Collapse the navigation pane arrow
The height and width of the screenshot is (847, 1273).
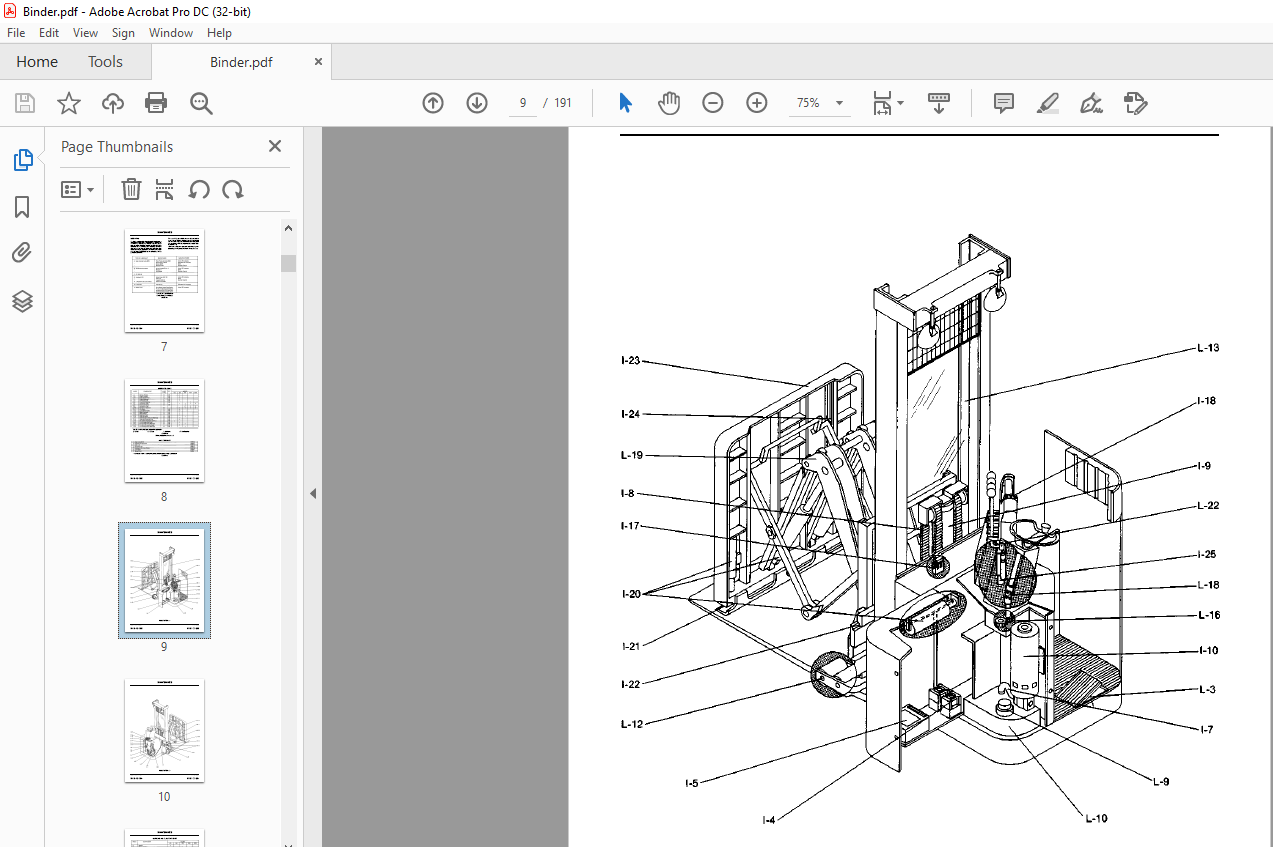[312, 493]
